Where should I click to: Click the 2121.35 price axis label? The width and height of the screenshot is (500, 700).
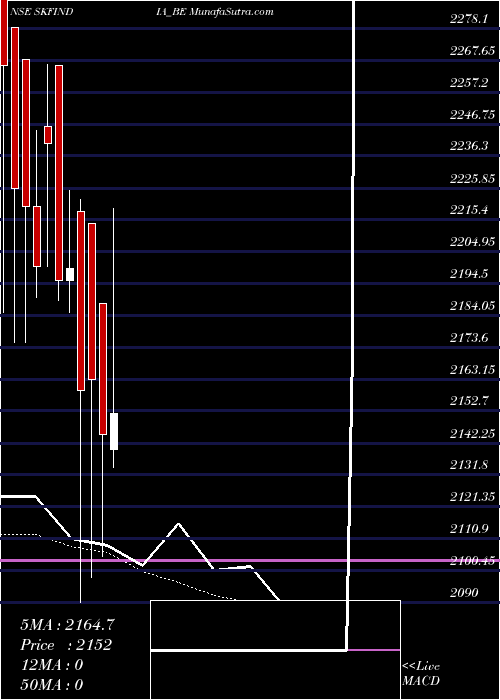pos(472,496)
